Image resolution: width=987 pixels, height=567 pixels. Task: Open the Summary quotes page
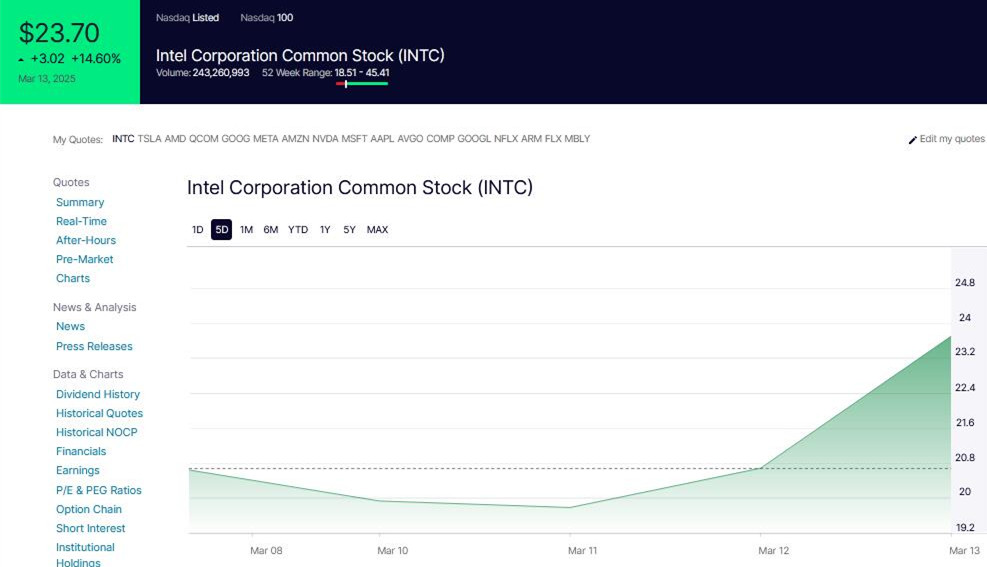(x=80, y=202)
